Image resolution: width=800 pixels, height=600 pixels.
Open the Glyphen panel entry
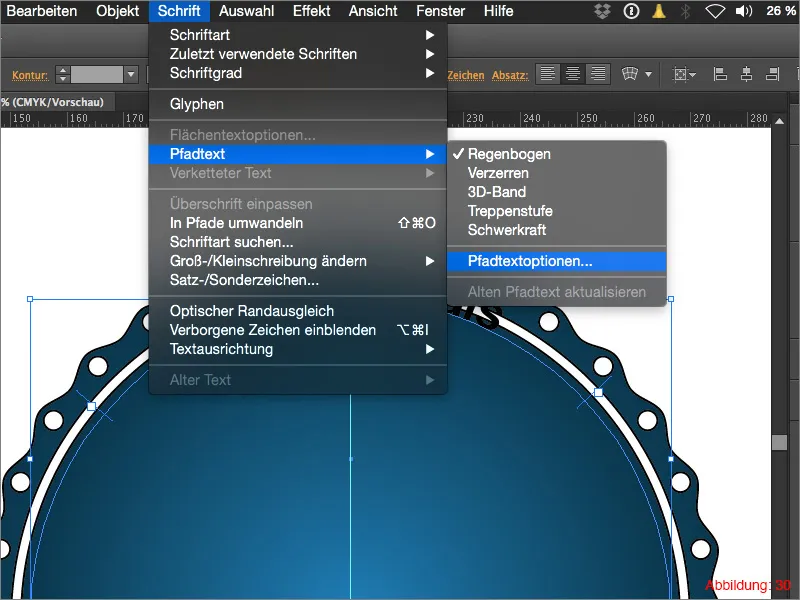(298, 104)
